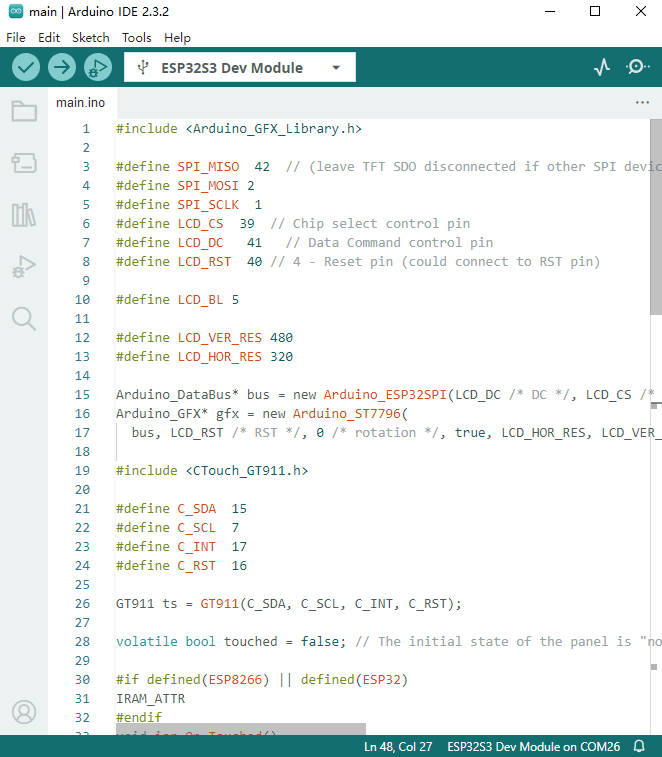
Task: Click the Arduino_GFX_Library.h include text
Action: click(x=273, y=128)
